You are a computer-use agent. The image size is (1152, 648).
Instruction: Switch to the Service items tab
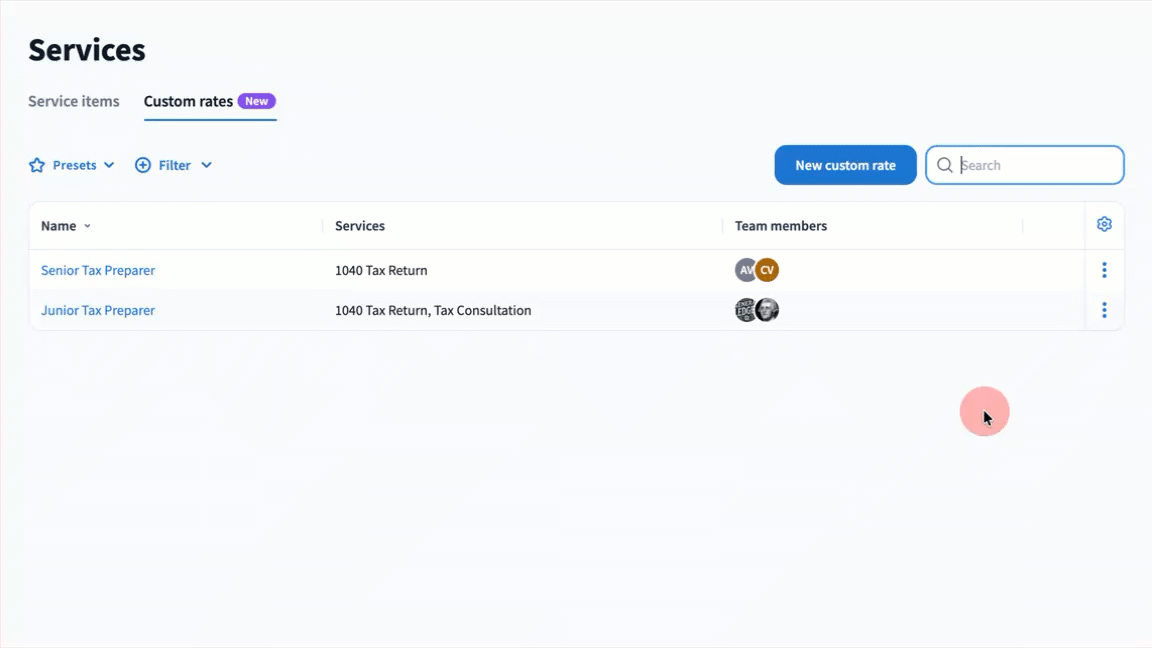(x=74, y=101)
